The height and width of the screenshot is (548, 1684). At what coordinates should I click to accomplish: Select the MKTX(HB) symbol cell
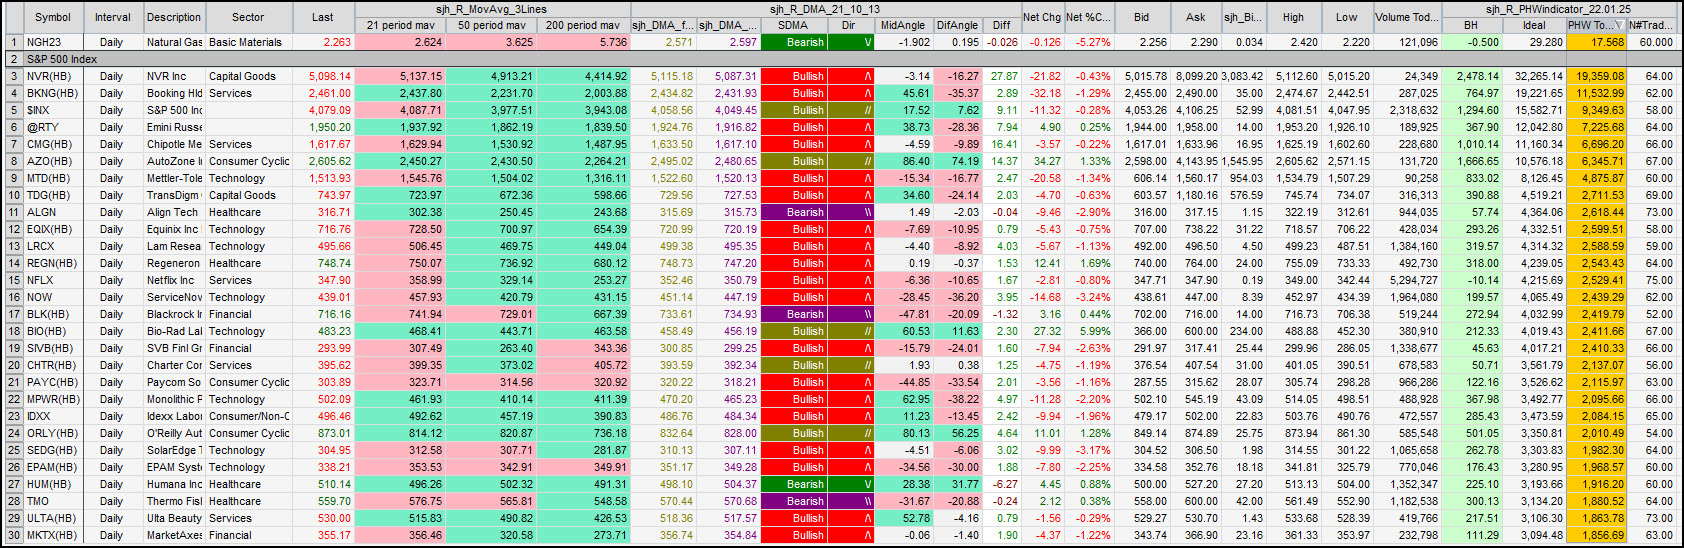(52, 535)
